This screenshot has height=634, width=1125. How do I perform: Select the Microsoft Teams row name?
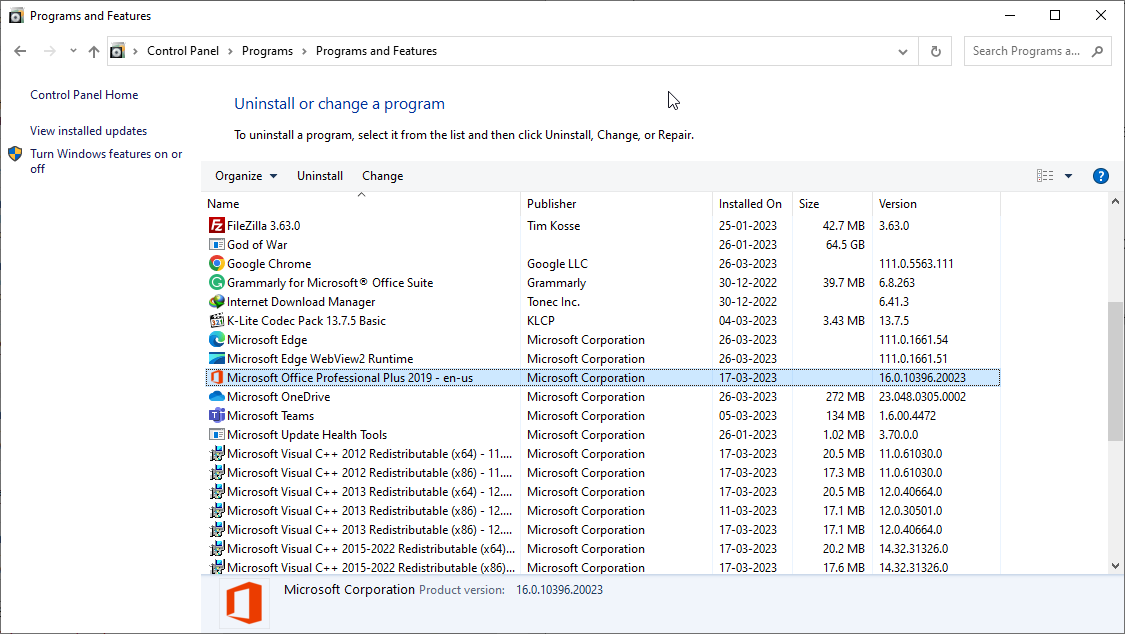point(270,416)
